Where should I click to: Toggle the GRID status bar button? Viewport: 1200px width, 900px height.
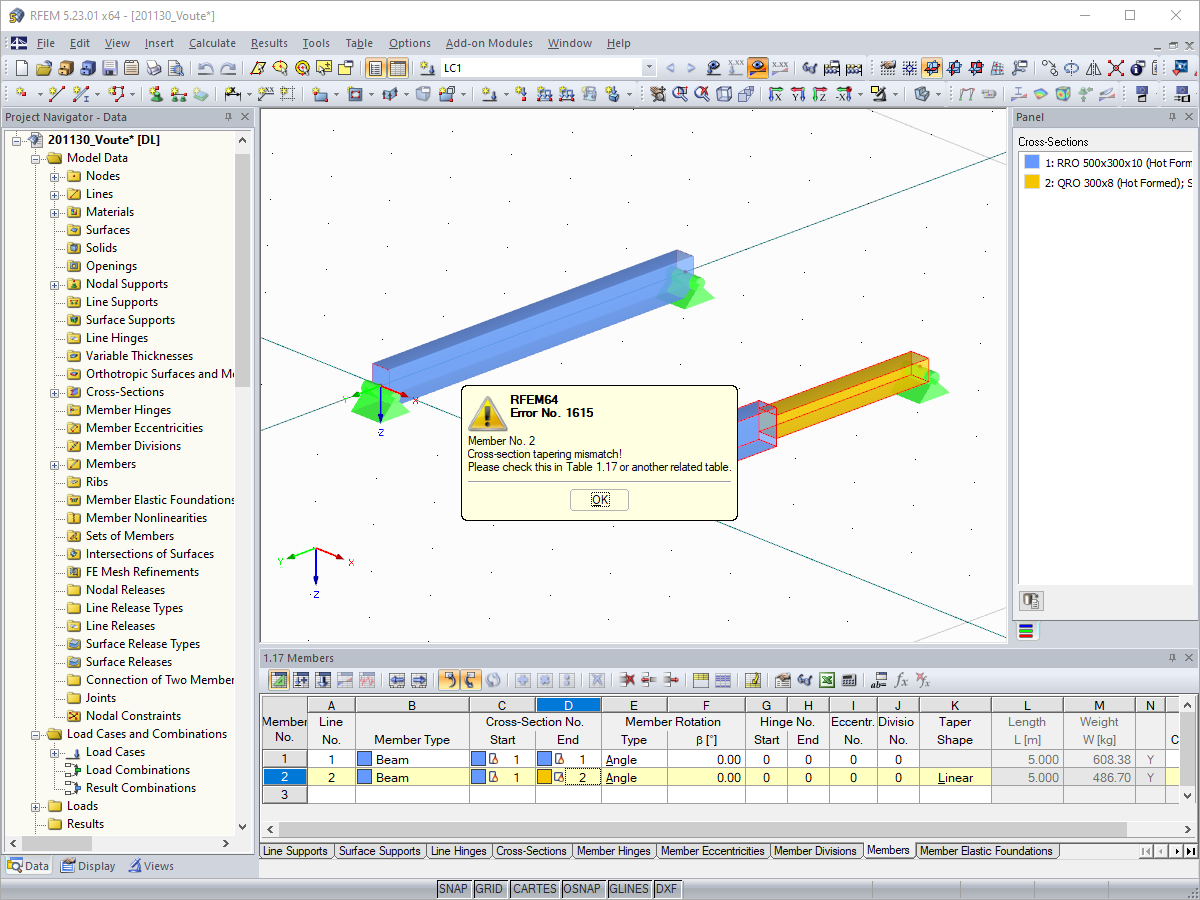tap(489, 889)
